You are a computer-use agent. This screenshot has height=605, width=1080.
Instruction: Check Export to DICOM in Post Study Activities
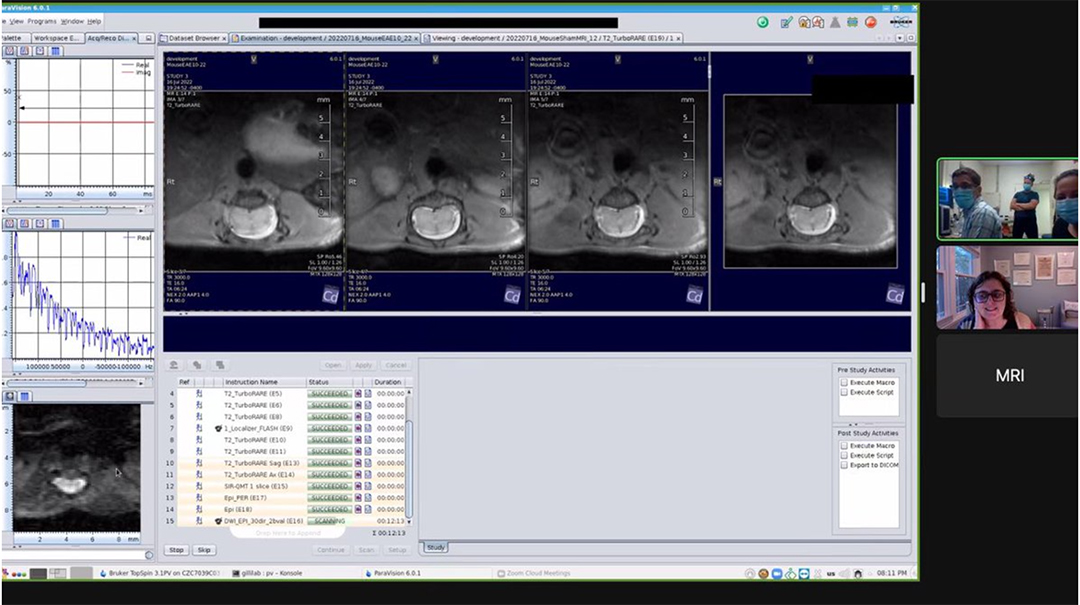(x=845, y=465)
